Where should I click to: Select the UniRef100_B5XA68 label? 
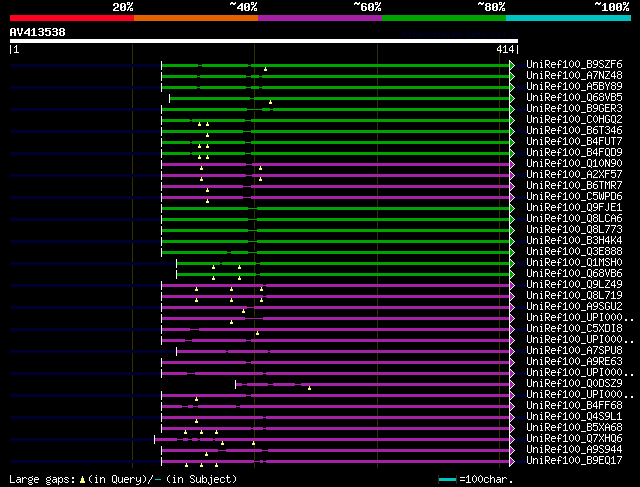(x=574, y=428)
